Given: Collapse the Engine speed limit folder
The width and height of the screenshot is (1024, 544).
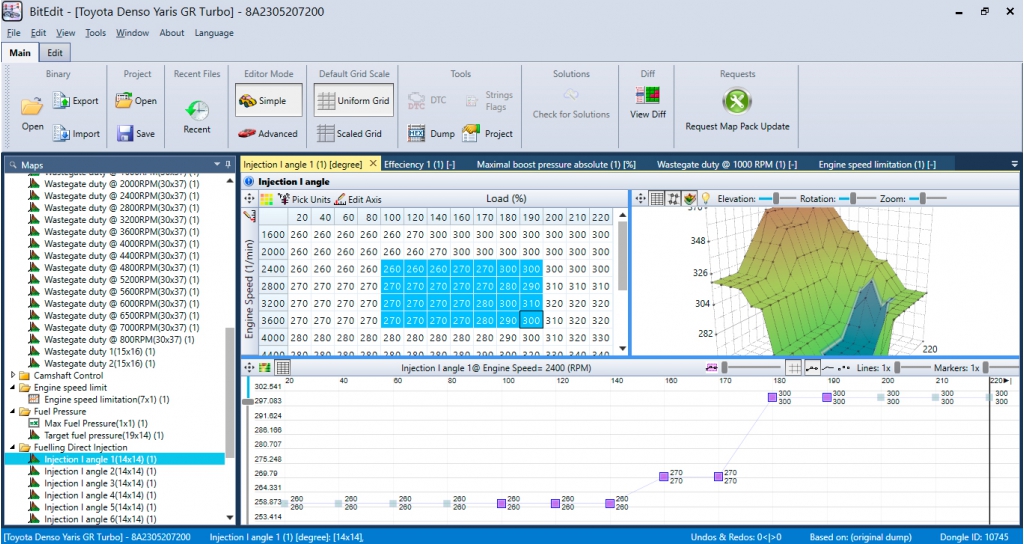Looking at the screenshot, I should pos(14,387).
